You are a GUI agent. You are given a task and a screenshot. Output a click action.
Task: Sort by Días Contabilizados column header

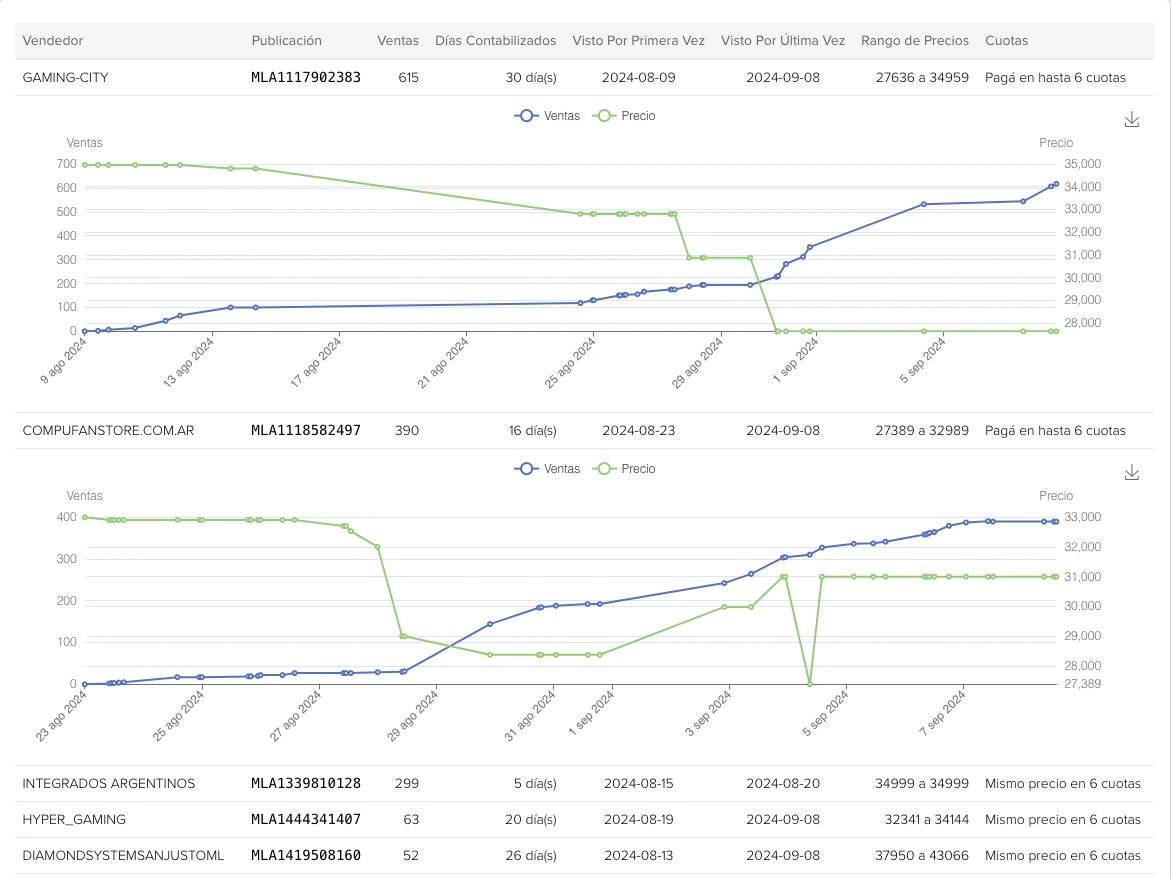tap(495, 41)
